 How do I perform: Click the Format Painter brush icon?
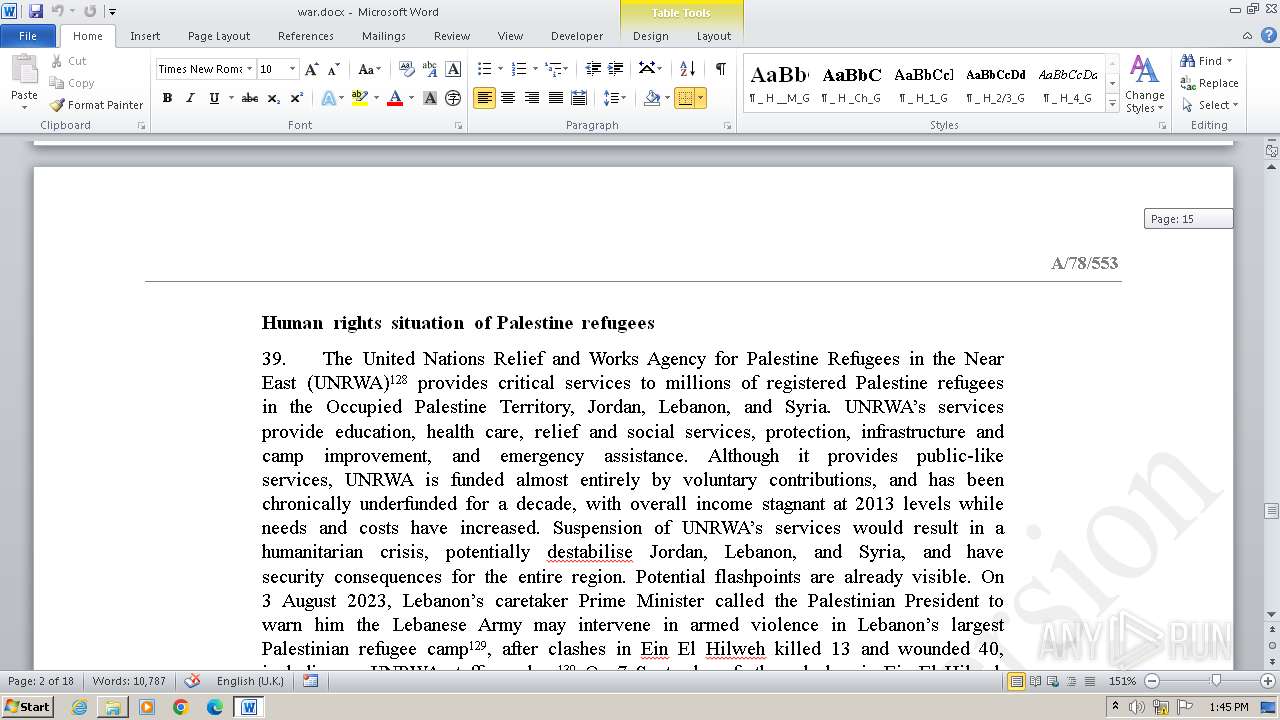(57, 105)
